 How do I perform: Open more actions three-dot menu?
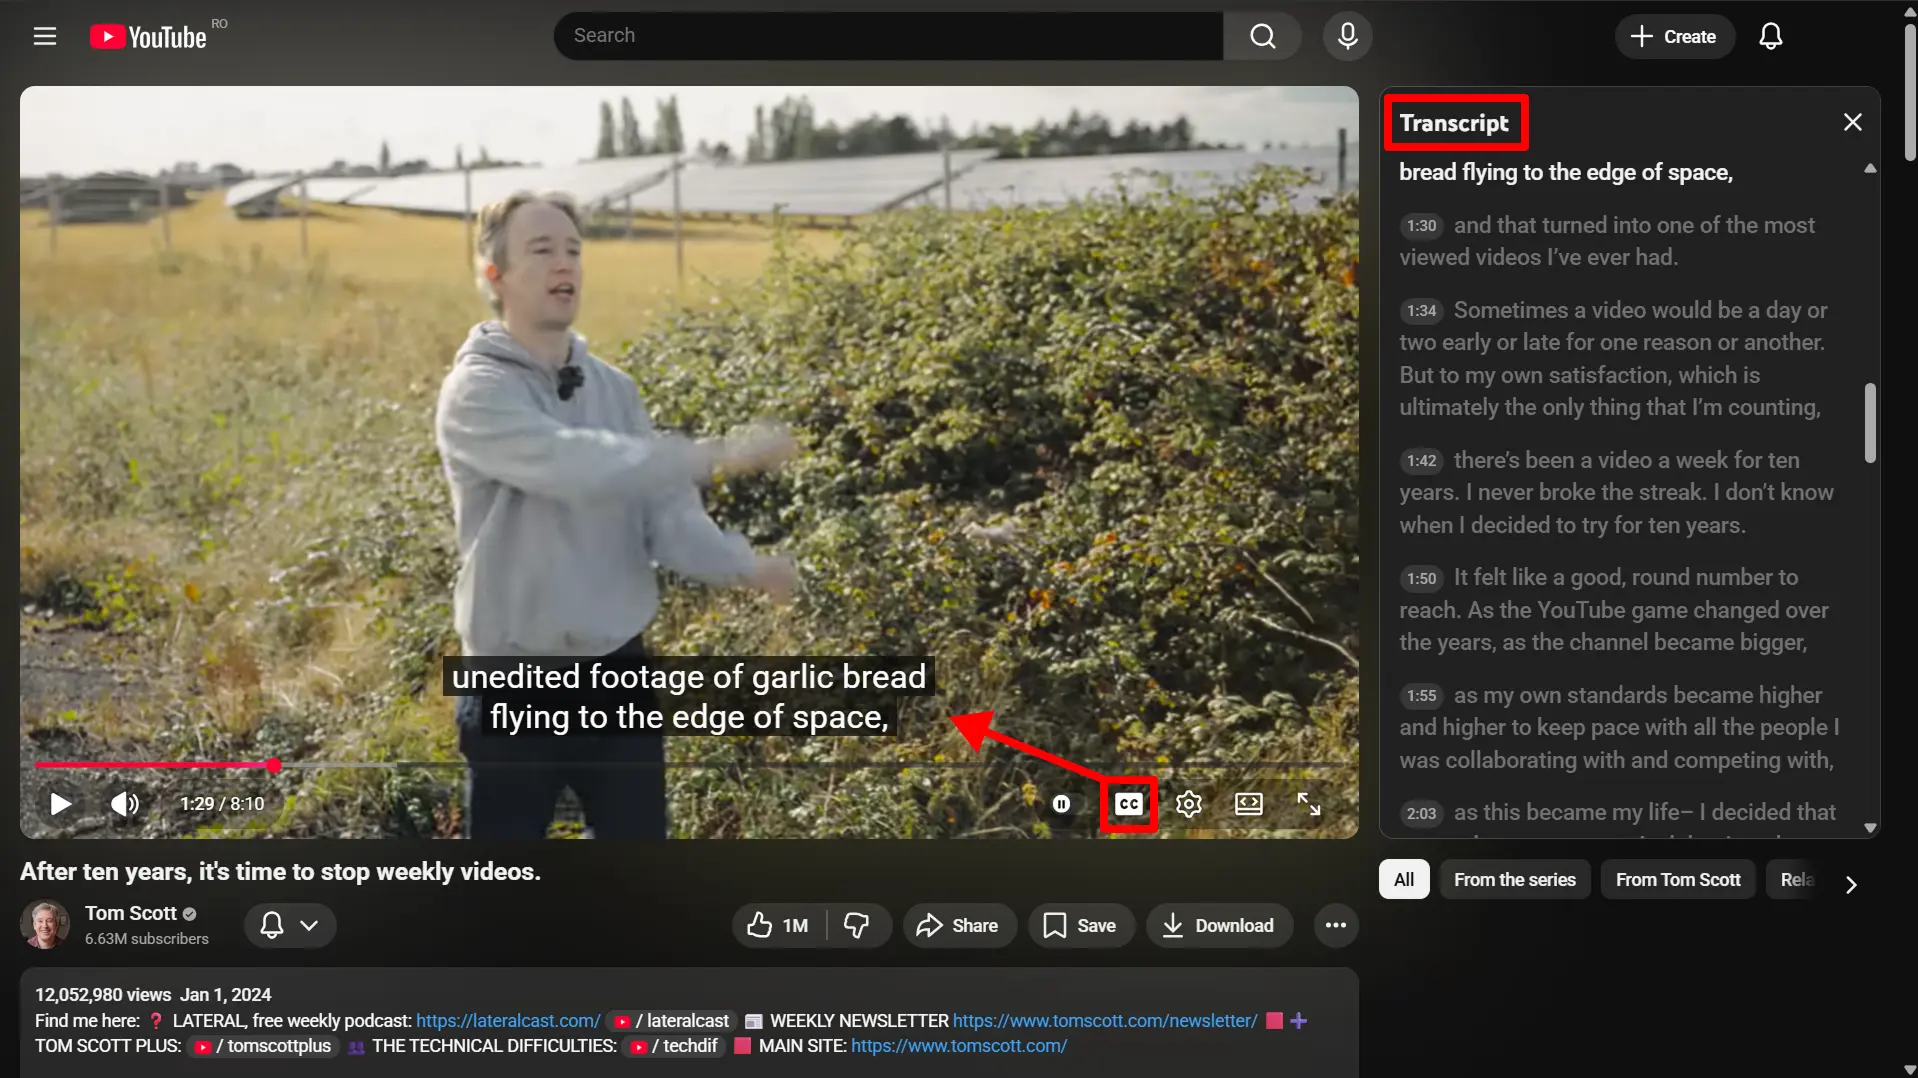click(x=1335, y=926)
